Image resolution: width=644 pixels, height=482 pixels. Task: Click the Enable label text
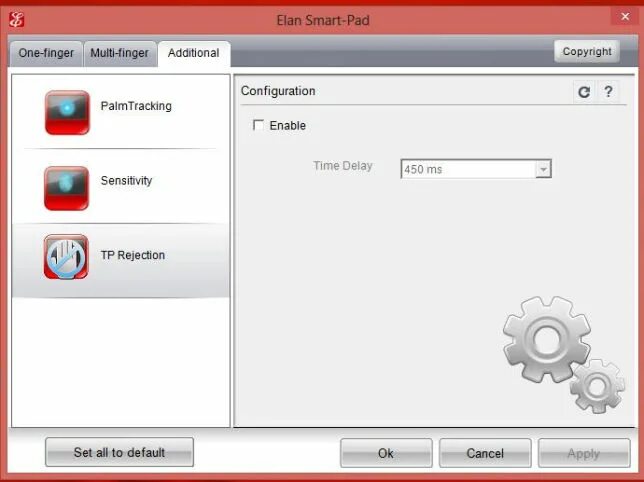click(x=288, y=125)
